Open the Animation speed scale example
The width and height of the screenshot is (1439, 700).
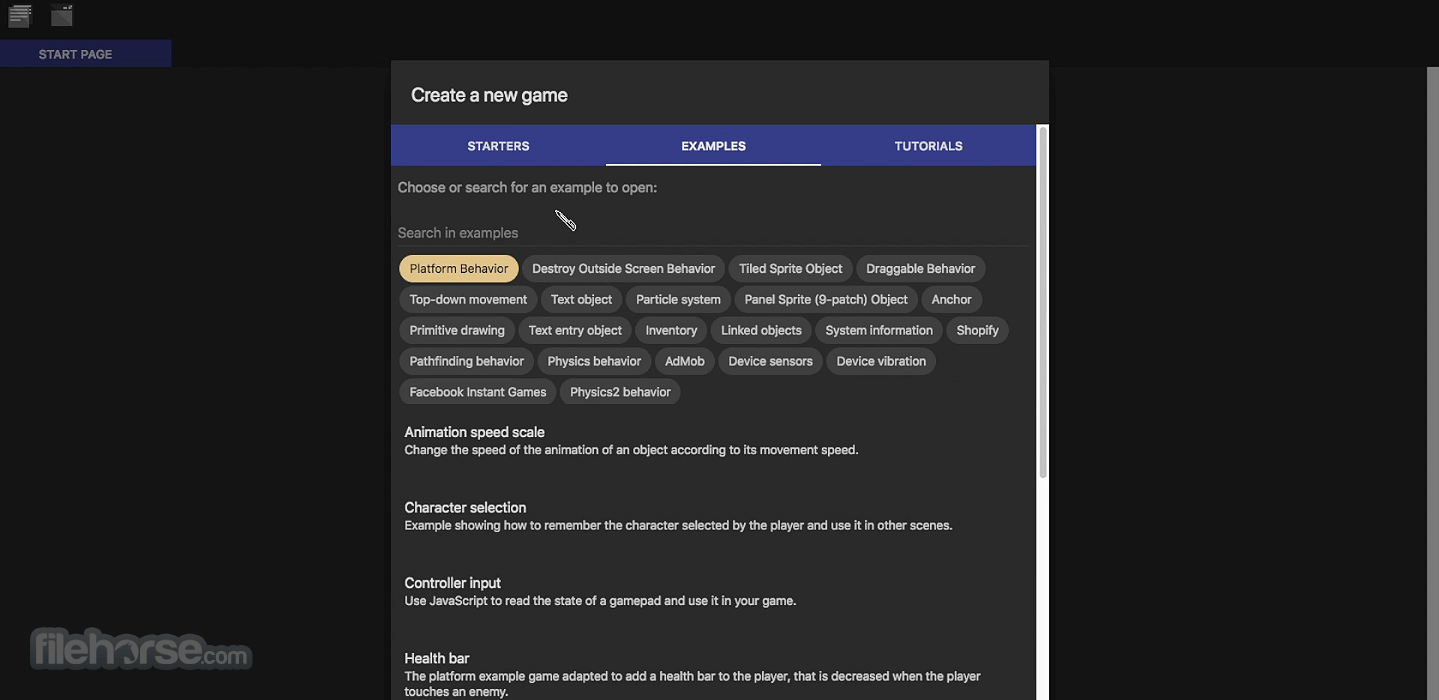point(713,441)
